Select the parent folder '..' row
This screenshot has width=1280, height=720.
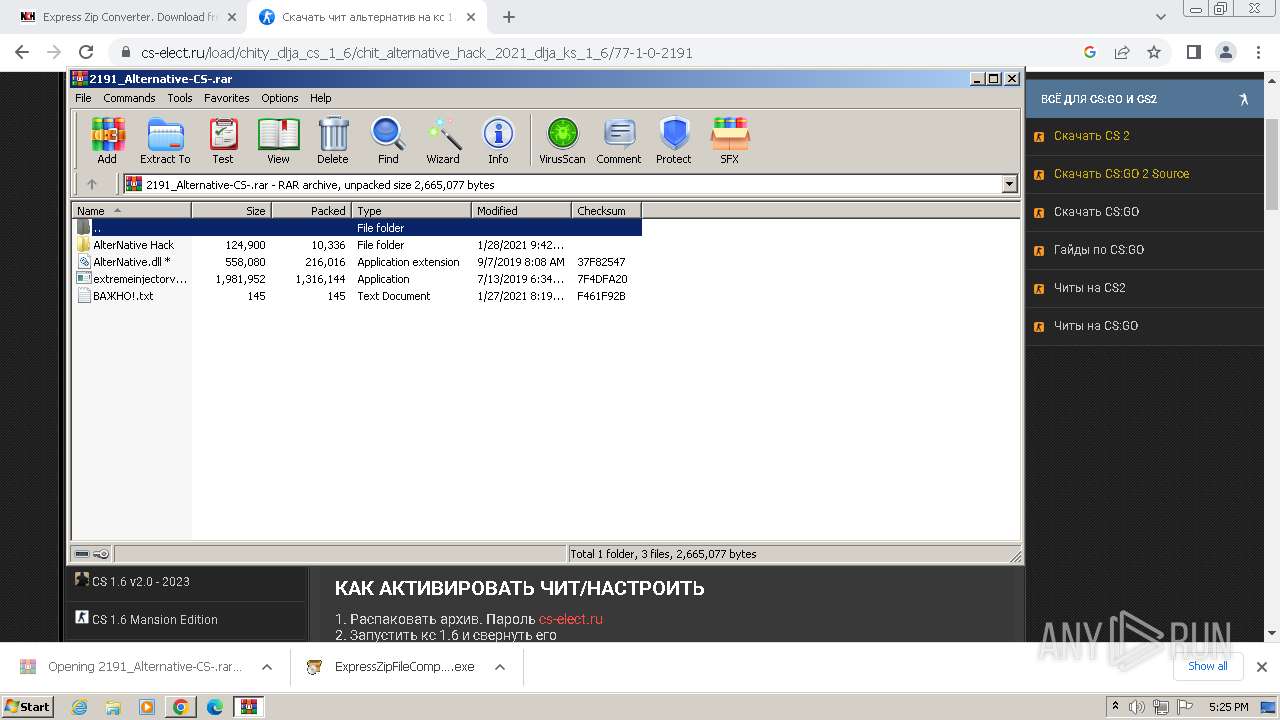357,228
